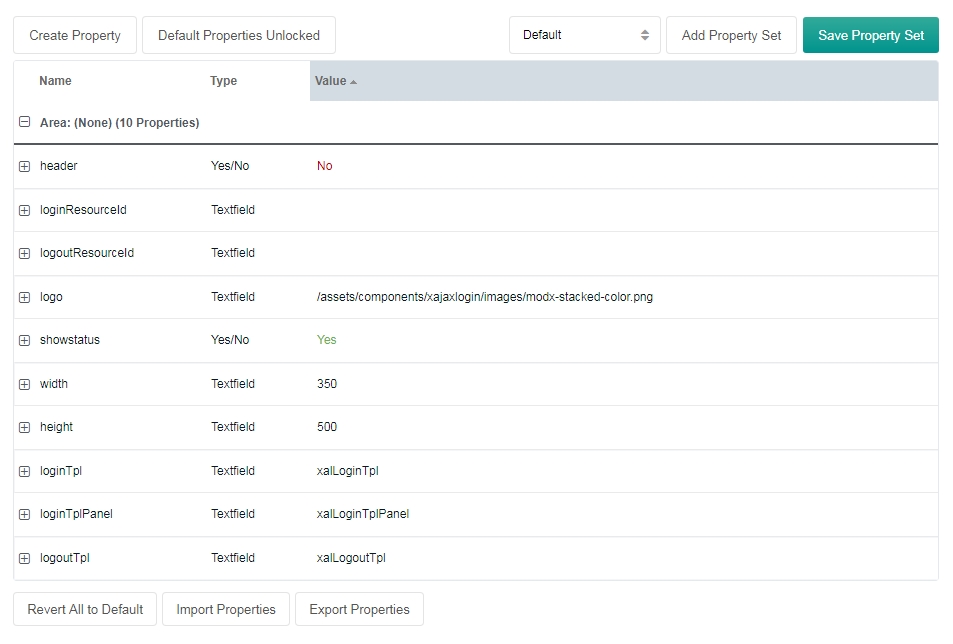Click the plus icon next to logo
The height and width of the screenshot is (644, 953).
click(24, 297)
